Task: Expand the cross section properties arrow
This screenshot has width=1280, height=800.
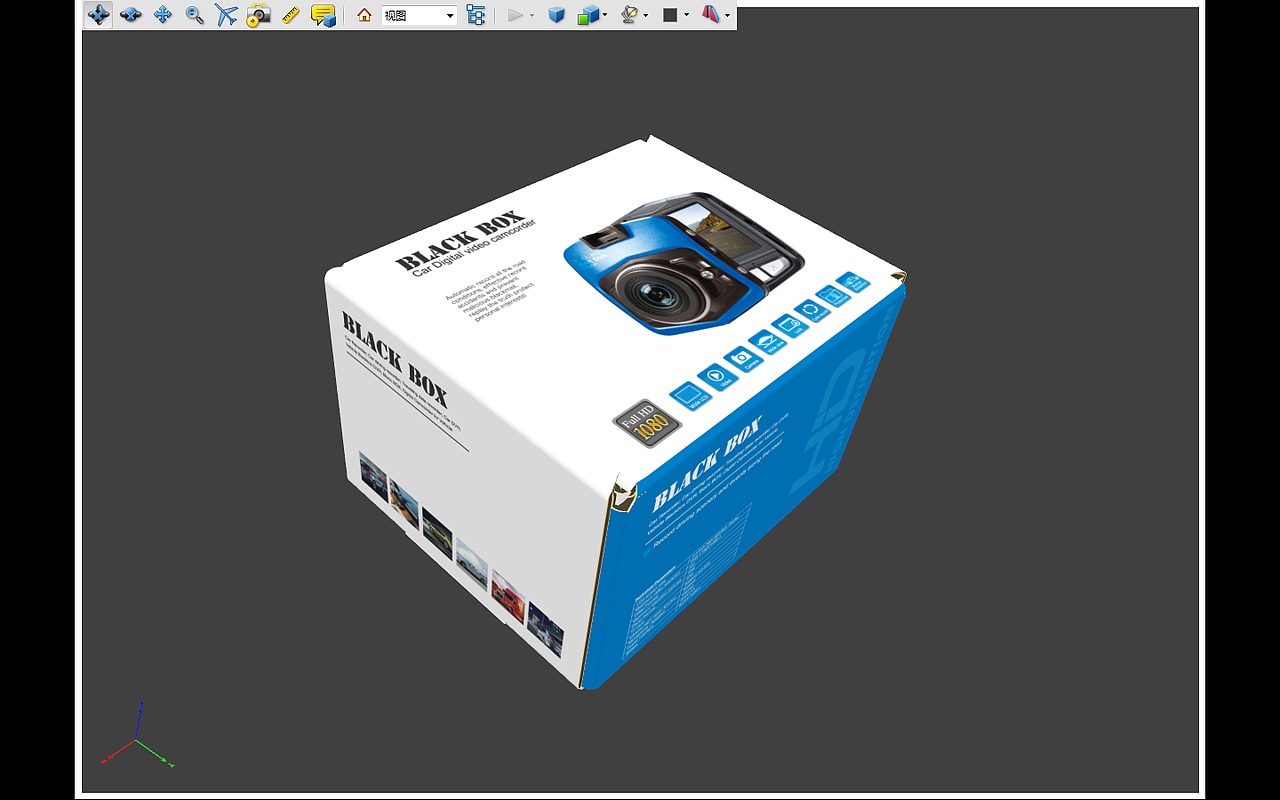Action: [x=727, y=15]
